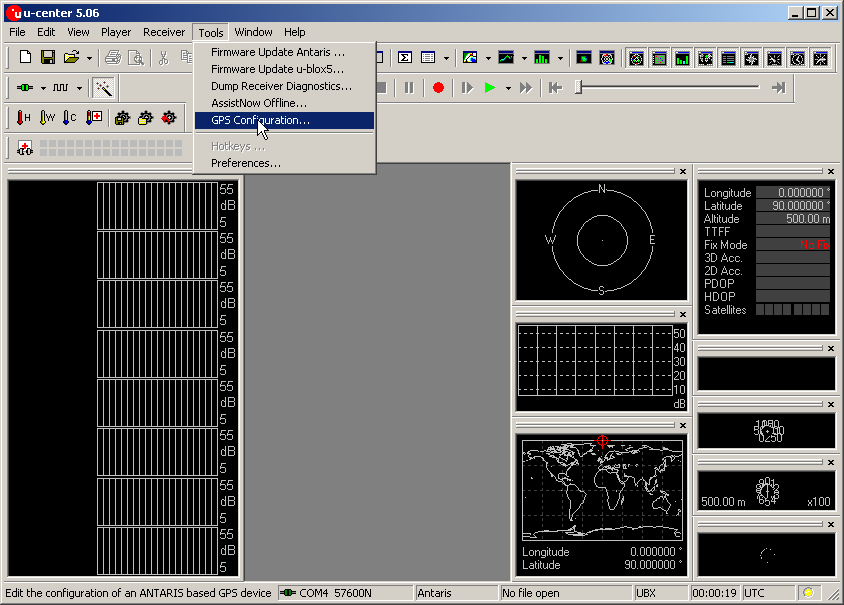Close the world map panel
844x605 pixels.
click(683, 425)
